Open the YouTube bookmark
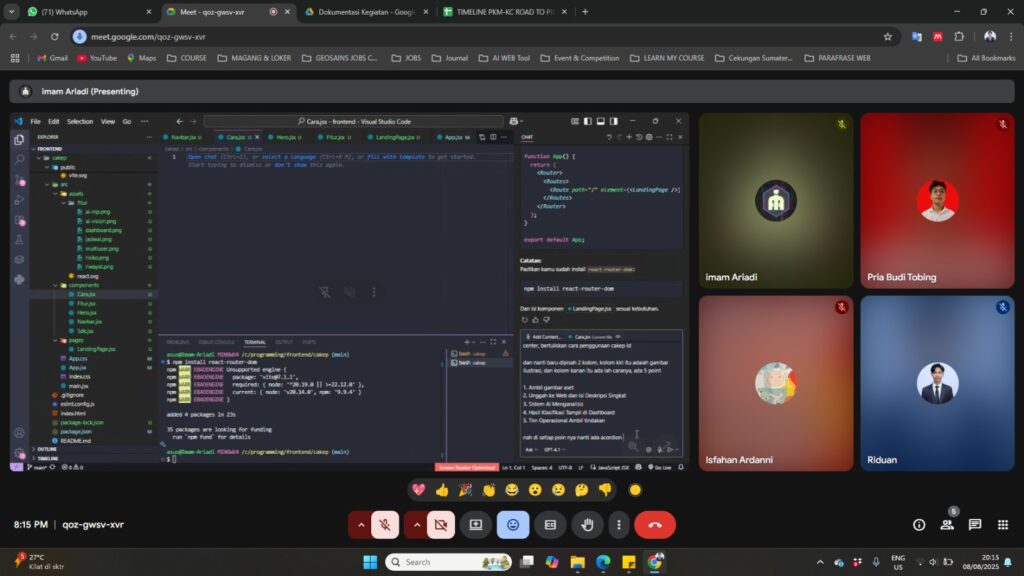Image resolution: width=1024 pixels, height=576 pixels. pos(96,58)
